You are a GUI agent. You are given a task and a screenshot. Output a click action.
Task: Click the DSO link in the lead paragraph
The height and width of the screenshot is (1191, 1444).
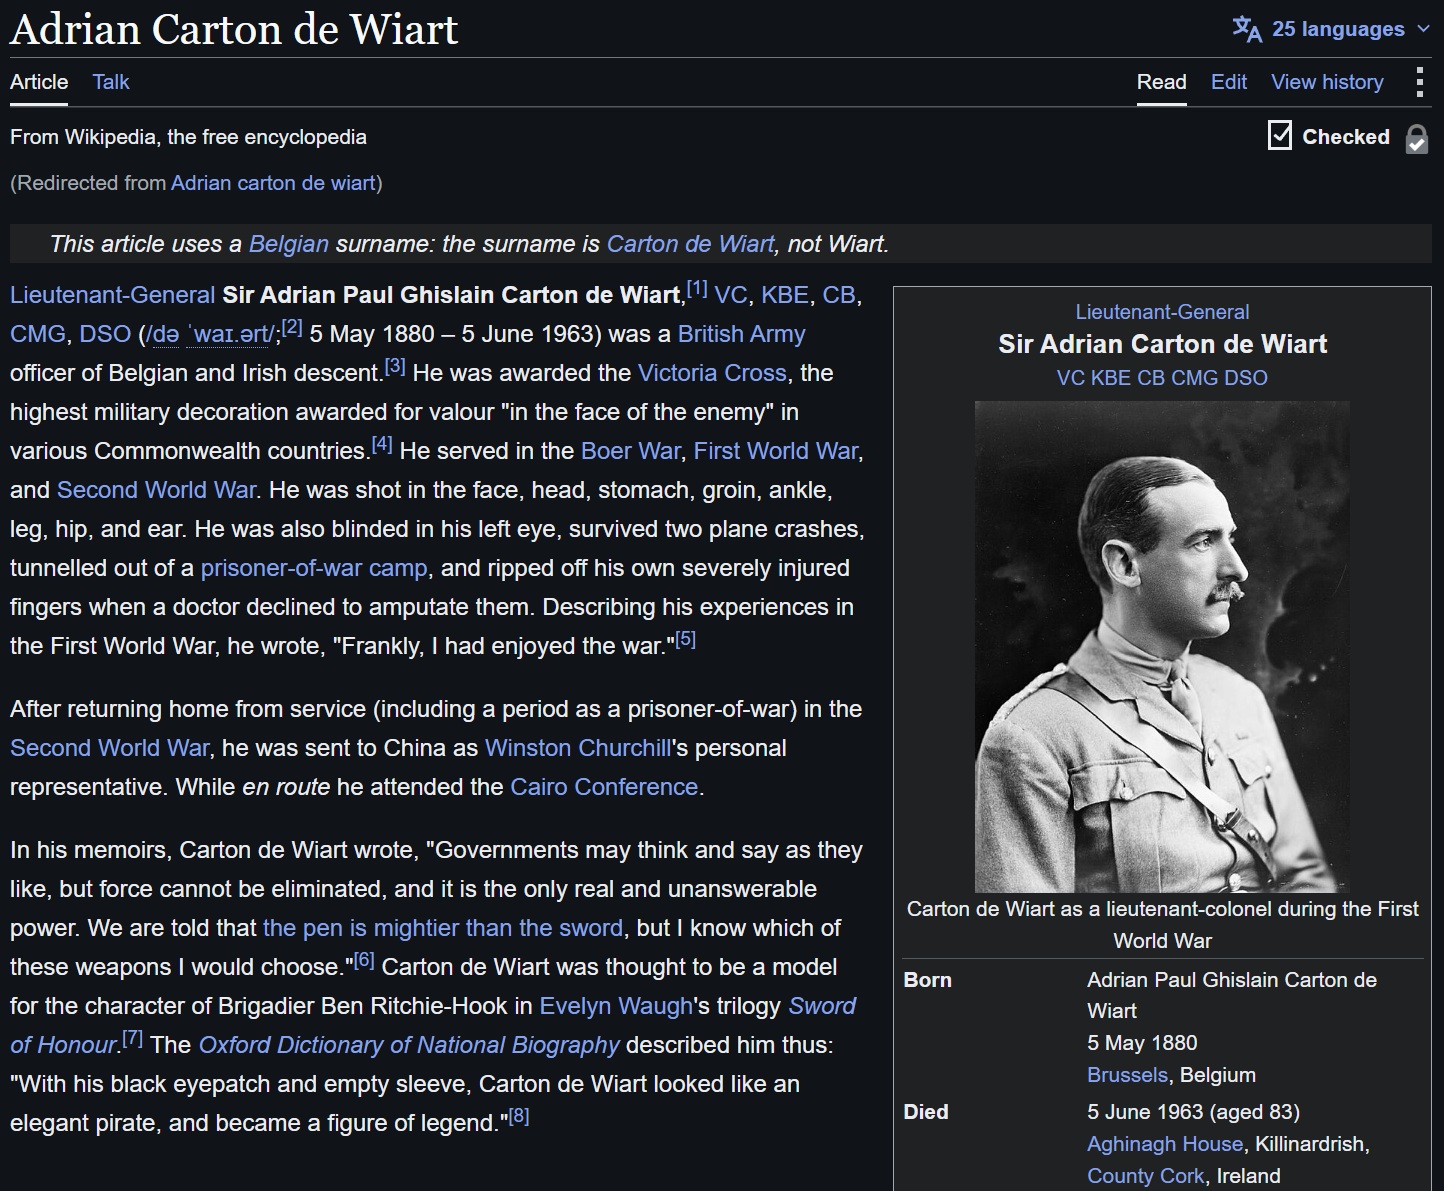tap(105, 334)
